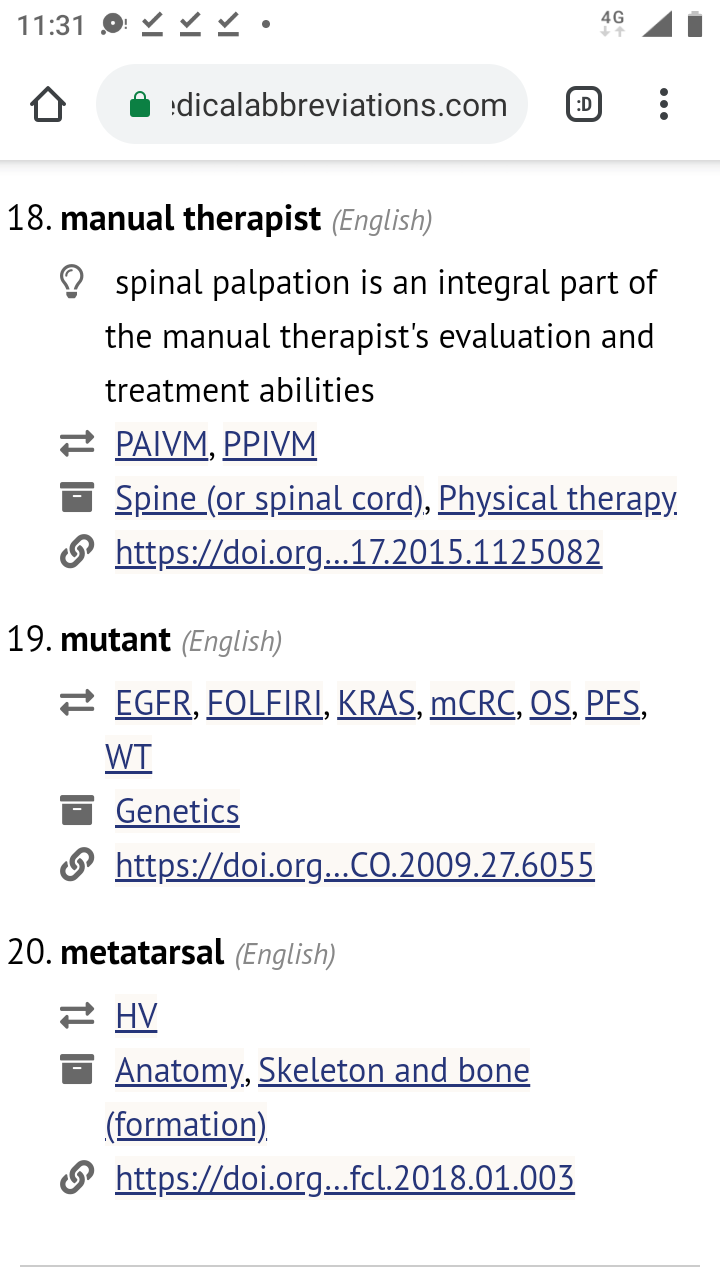Screen dimensions: 720x1280
Task: Open the PAIVM abbreviation link
Action: pos(162,445)
